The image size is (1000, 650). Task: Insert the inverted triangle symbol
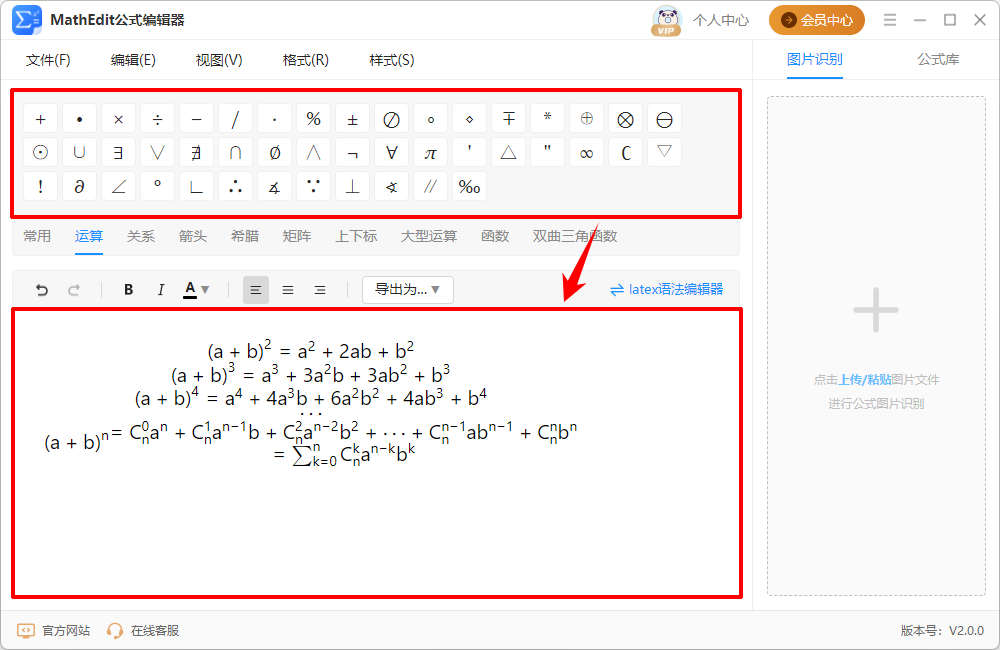(665, 153)
